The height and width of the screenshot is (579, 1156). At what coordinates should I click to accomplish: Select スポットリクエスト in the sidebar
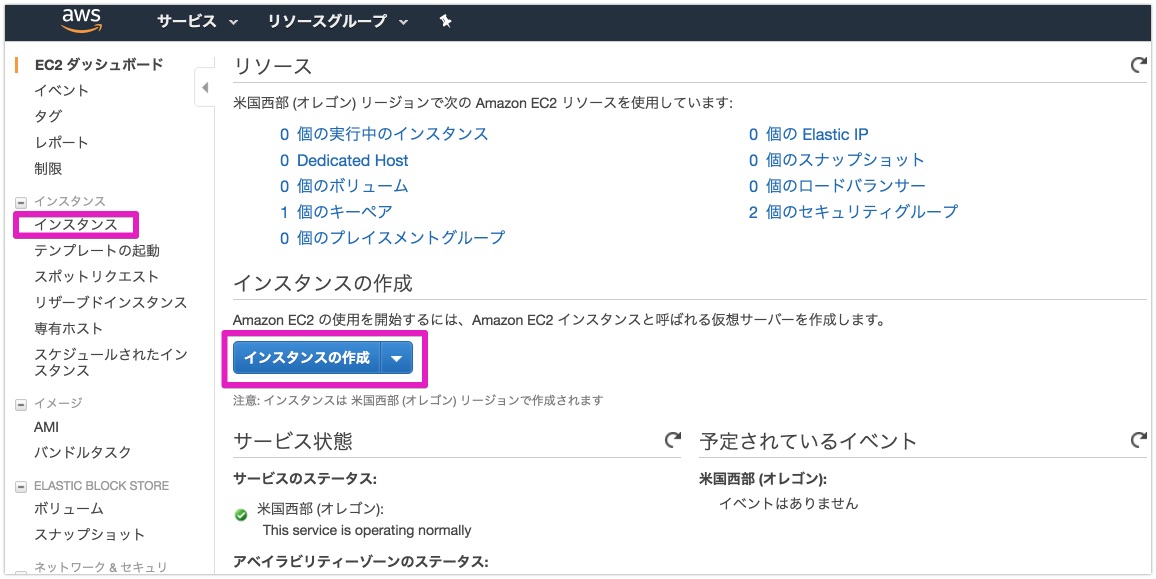pyautogui.click(x=97, y=277)
